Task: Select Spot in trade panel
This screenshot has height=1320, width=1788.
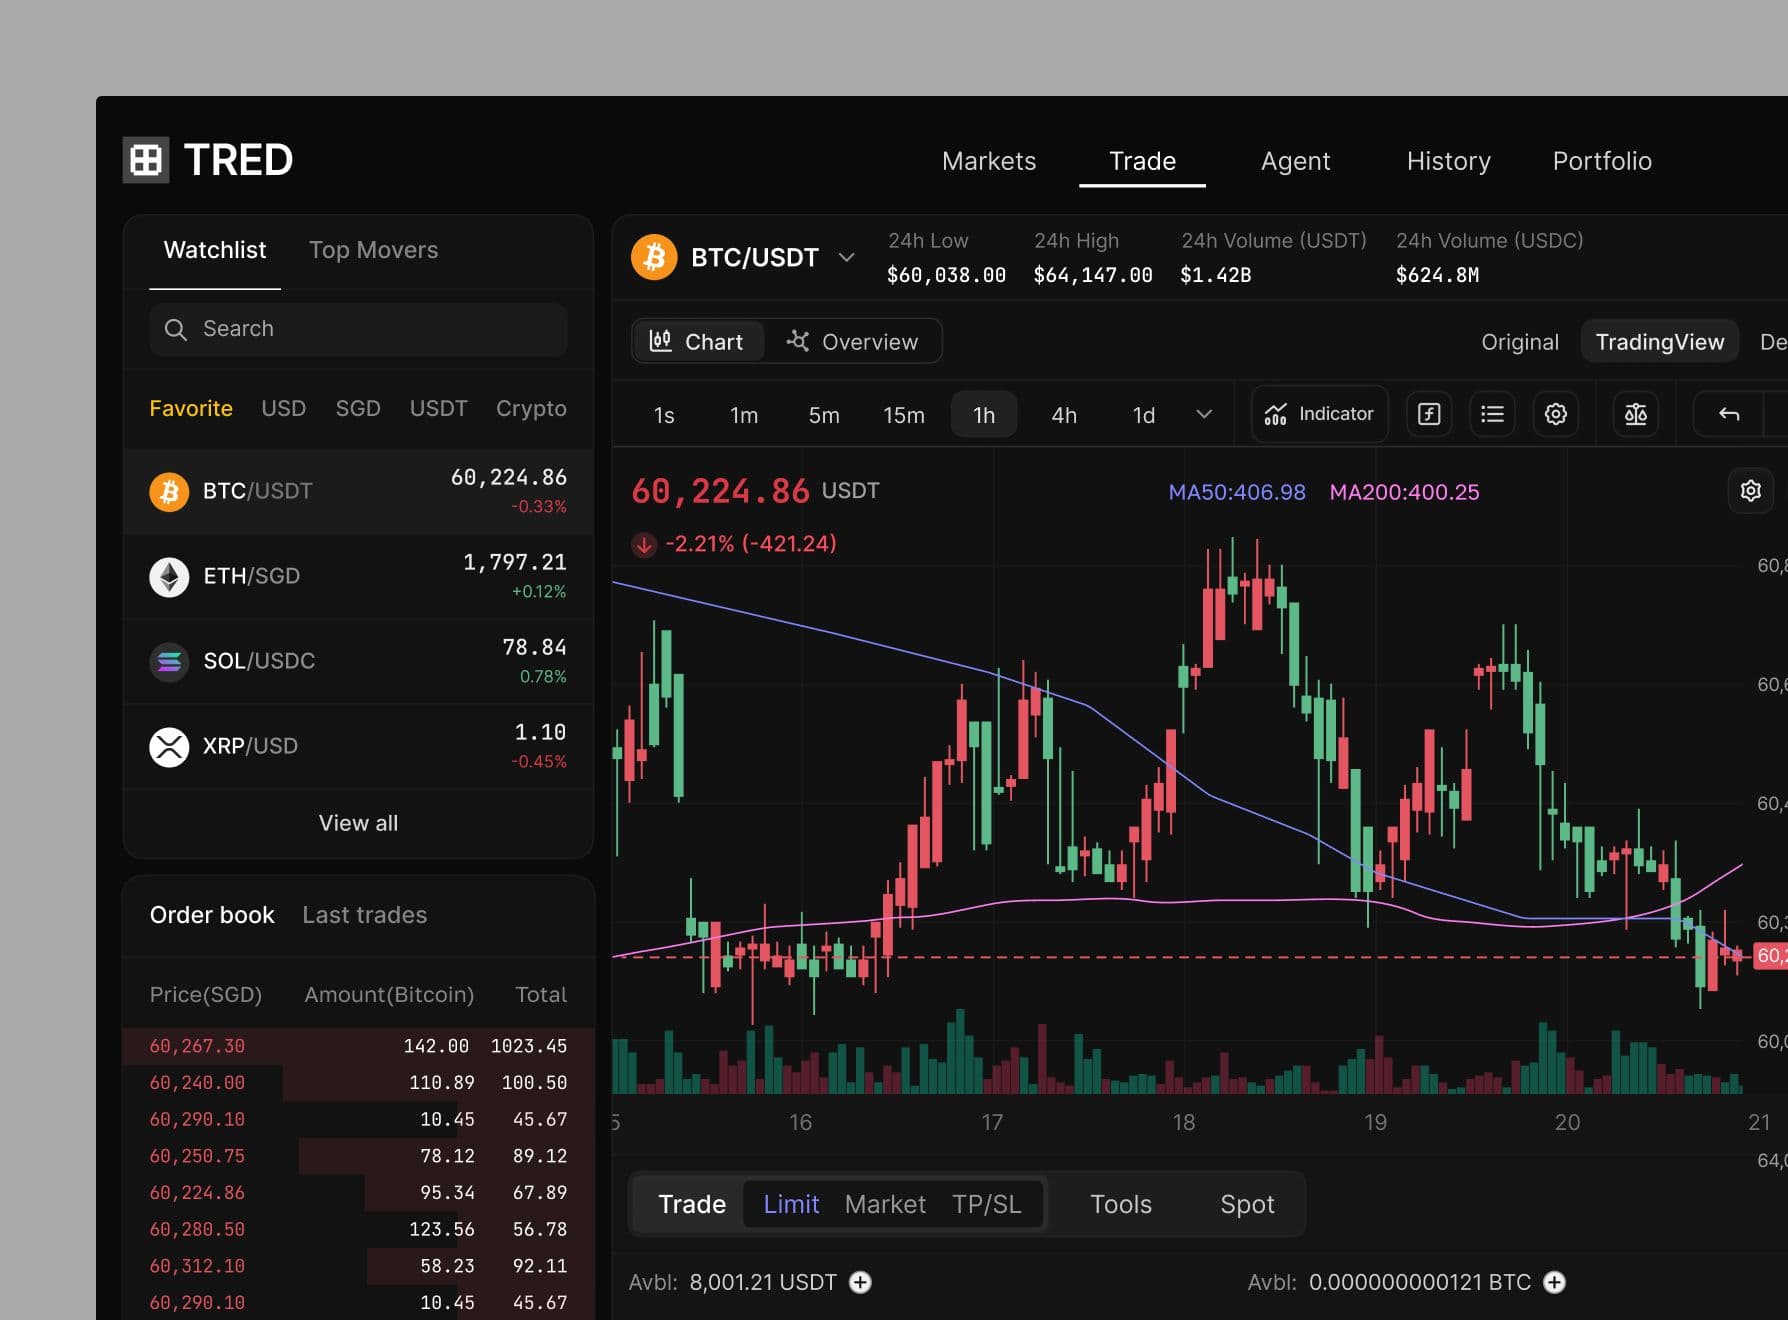Action: coord(1247,1204)
